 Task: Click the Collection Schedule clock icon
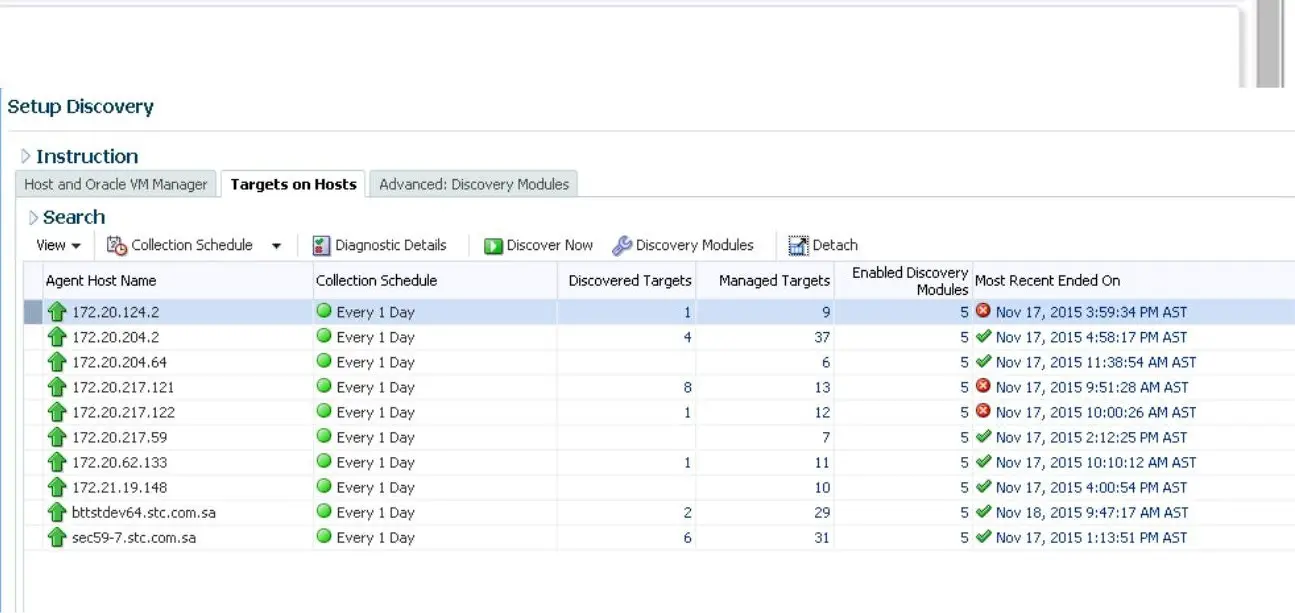pyautogui.click(x=117, y=245)
